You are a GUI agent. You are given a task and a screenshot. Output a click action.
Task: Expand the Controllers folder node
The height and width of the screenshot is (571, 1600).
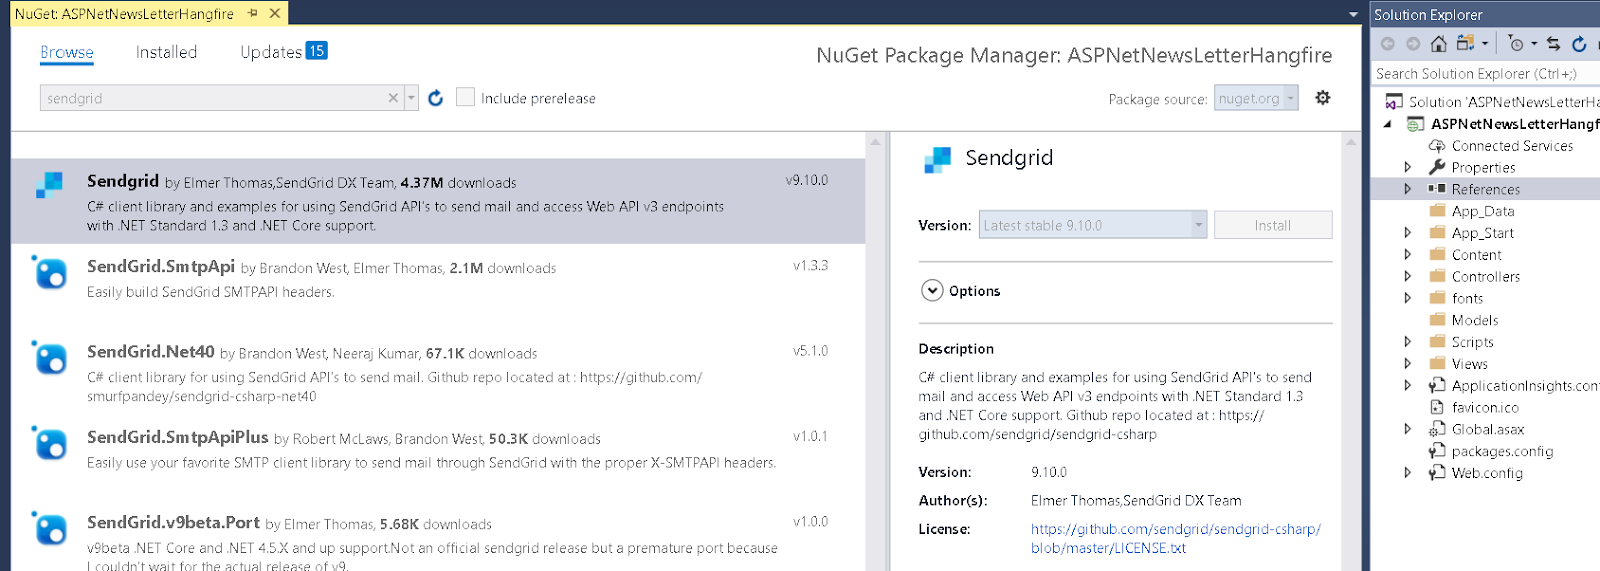pyautogui.click(x=1407, y=277)
